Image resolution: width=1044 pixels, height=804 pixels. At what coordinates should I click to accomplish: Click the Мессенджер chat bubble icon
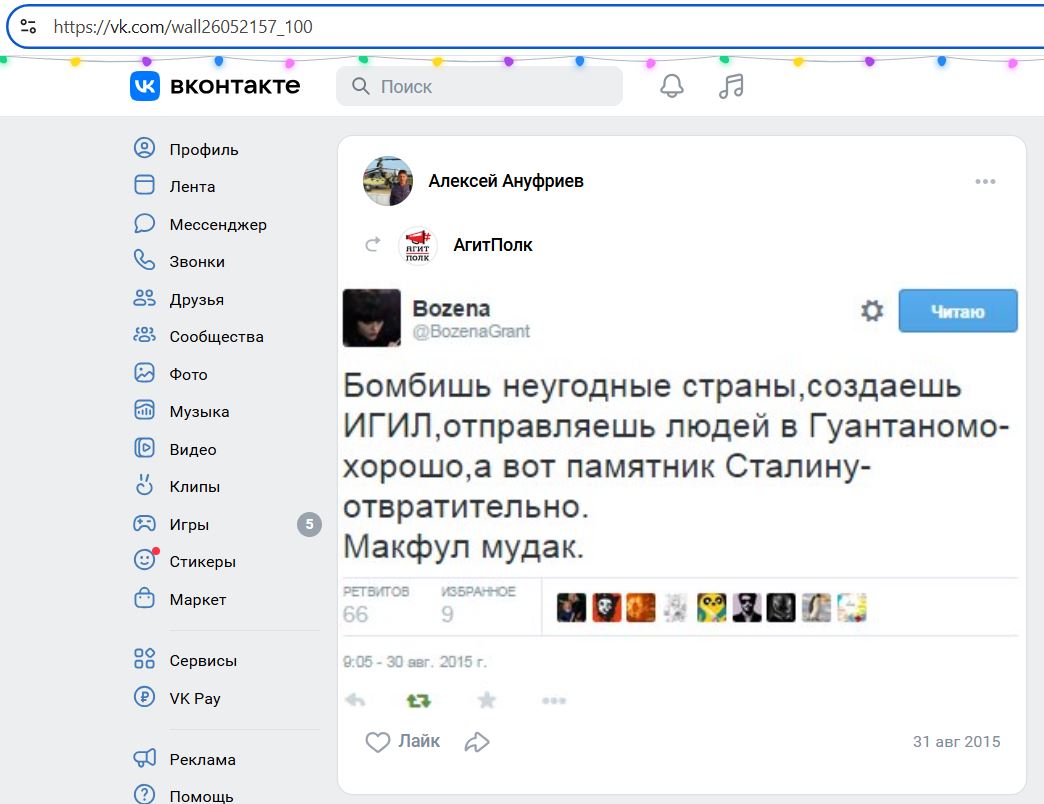click(x=144, y=223)
